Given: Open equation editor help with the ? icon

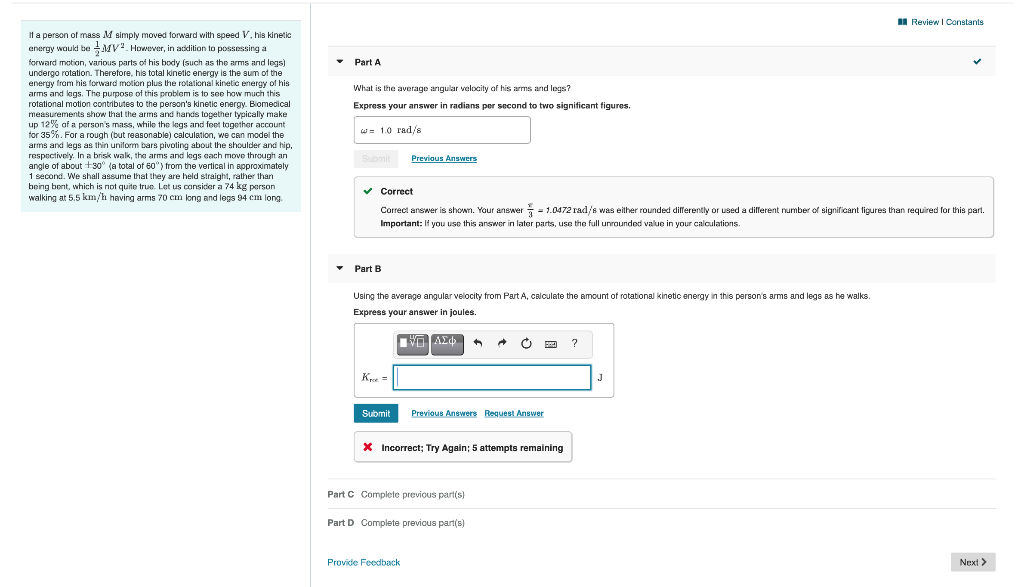Looking at the screenshot, I should click(x=574, y=344).
